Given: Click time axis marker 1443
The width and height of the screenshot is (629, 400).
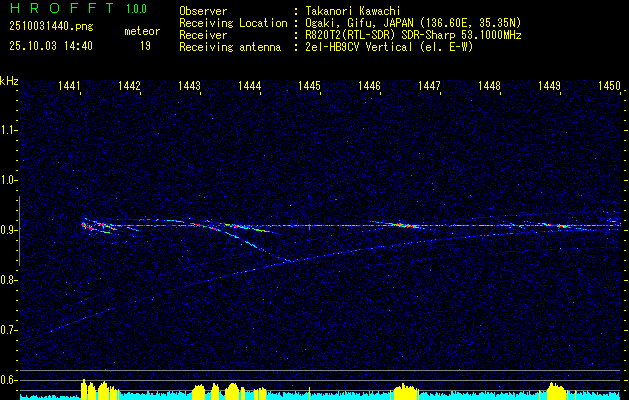Looking at the screenshot, I should (189, 85).
